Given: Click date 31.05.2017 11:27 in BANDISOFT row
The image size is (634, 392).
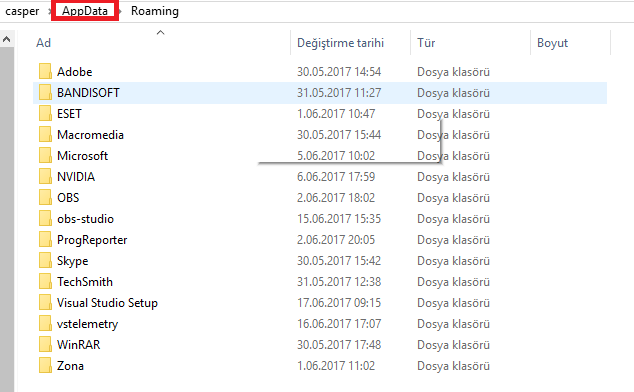Looking at the screenshot, I should pos(339,93).
